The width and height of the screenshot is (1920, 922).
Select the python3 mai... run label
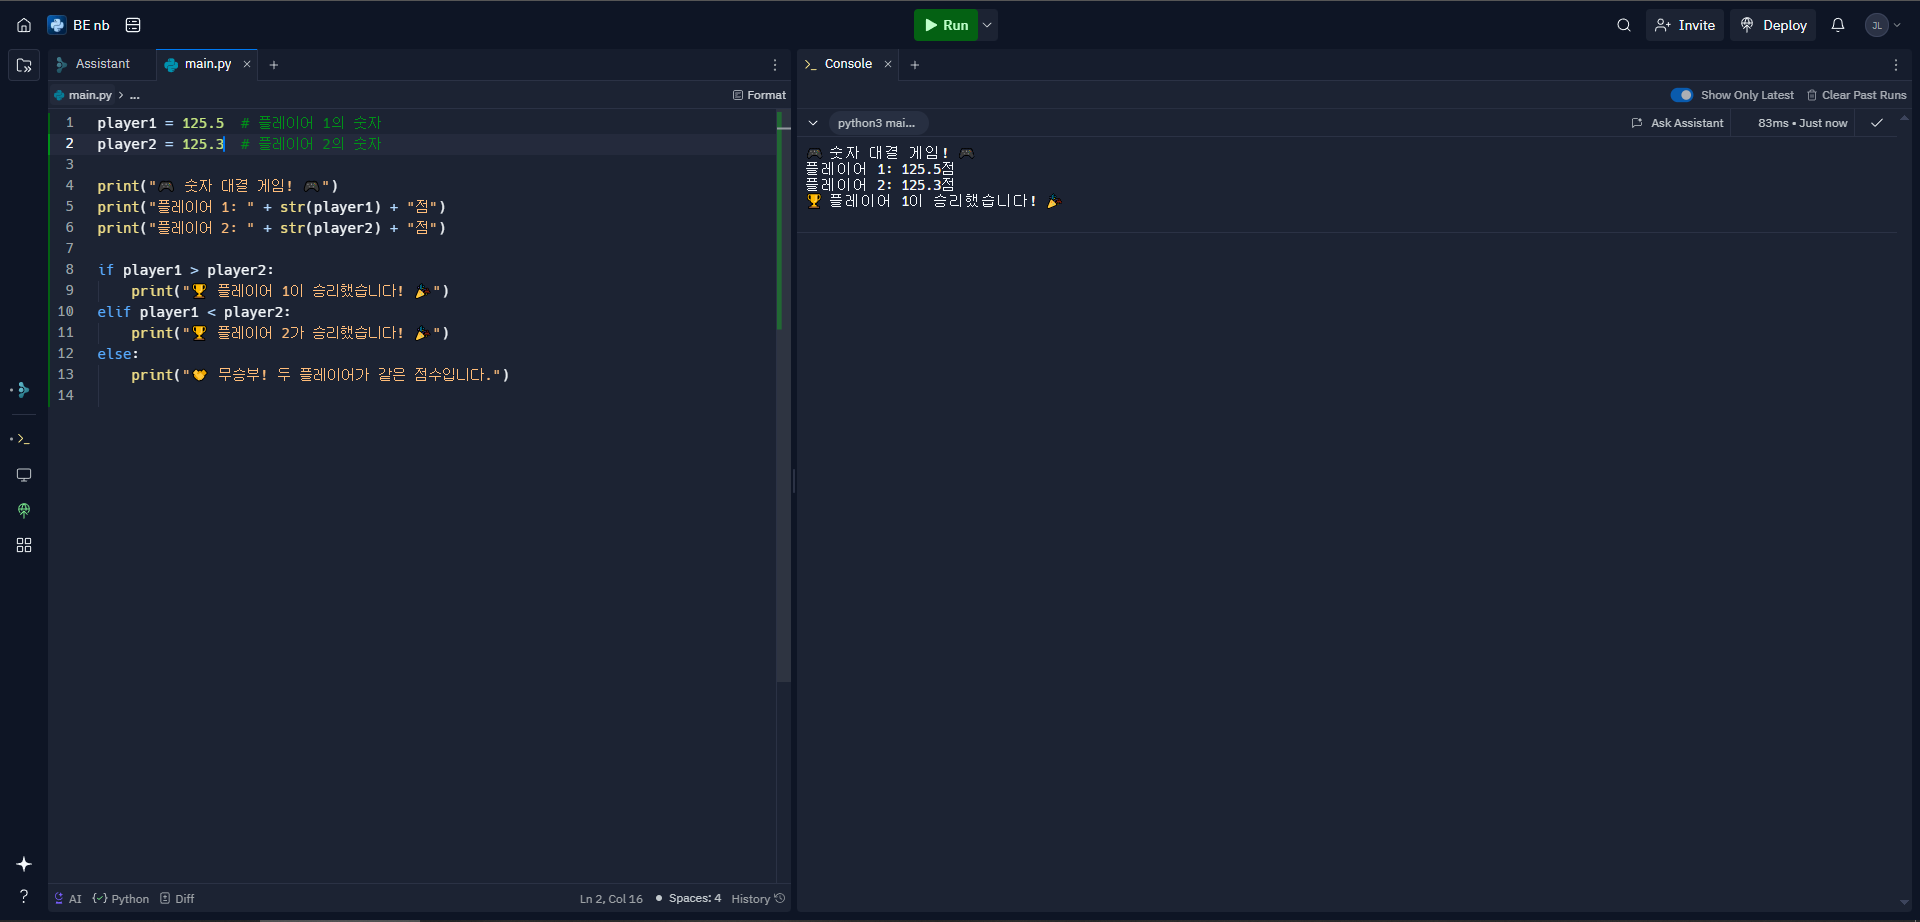(877, 123)
